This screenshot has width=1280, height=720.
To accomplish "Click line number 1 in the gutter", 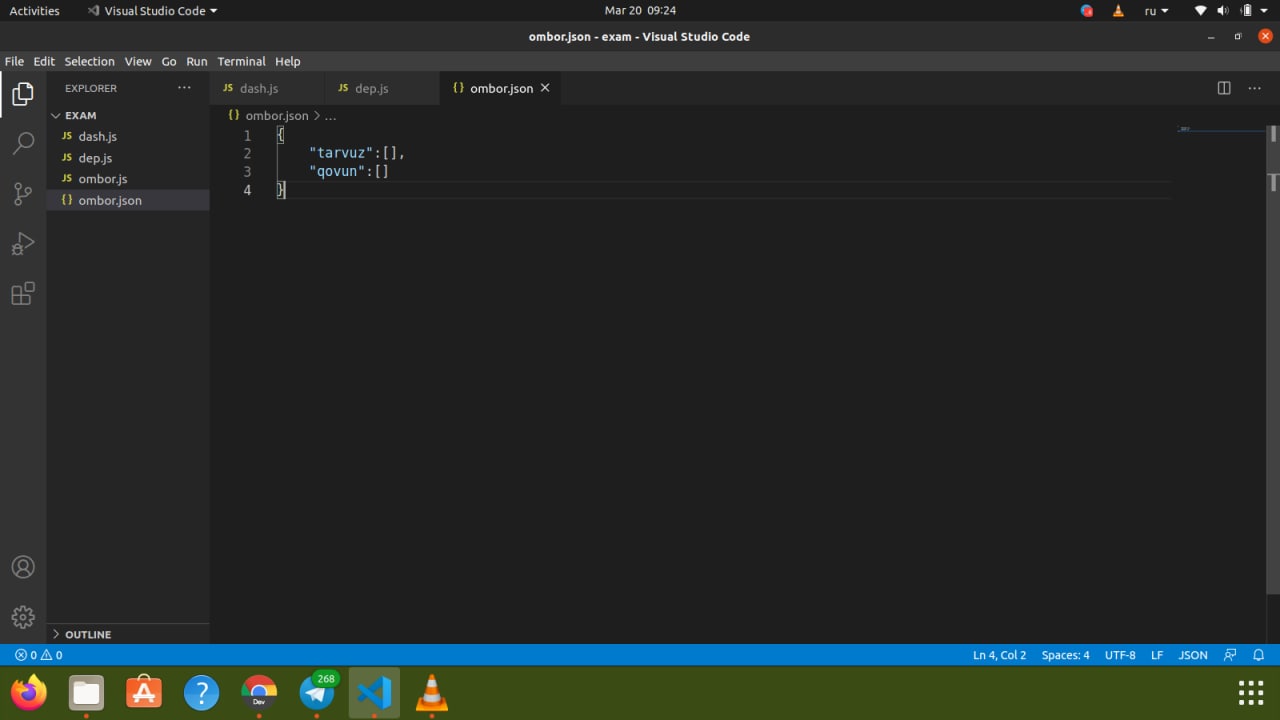I will [x=247, y=135].
